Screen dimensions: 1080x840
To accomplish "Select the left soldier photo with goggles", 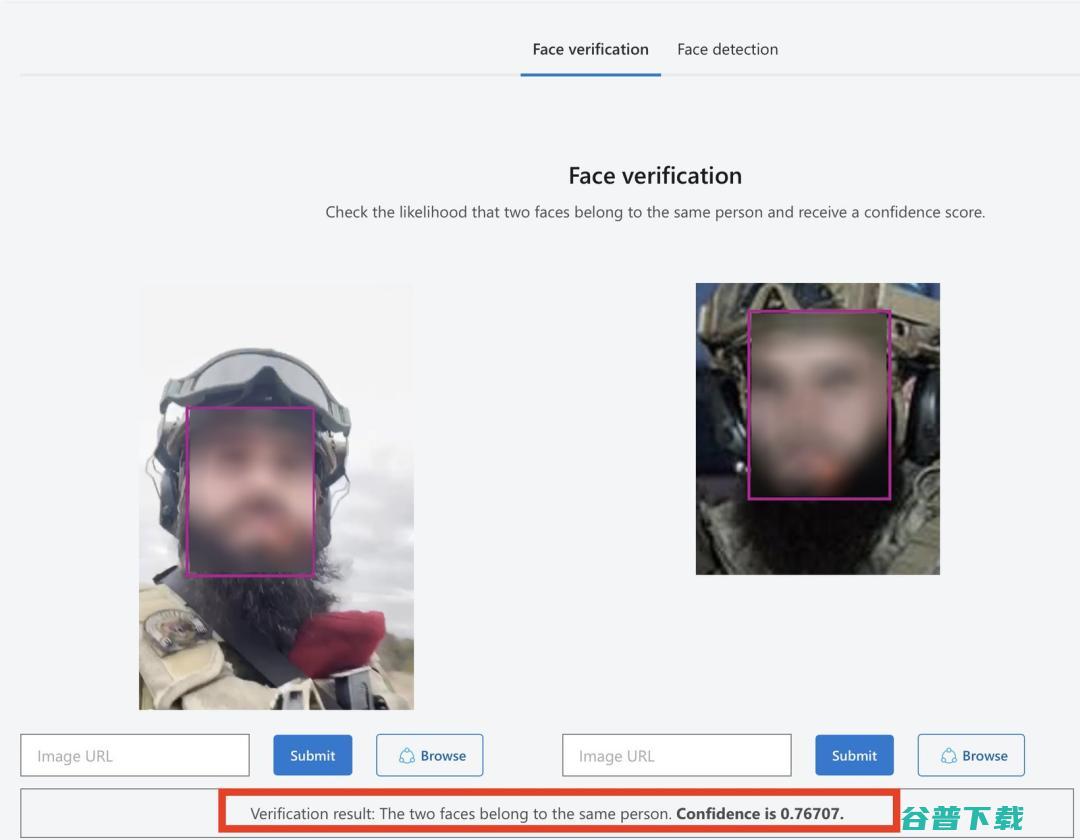I will point(276,497).
